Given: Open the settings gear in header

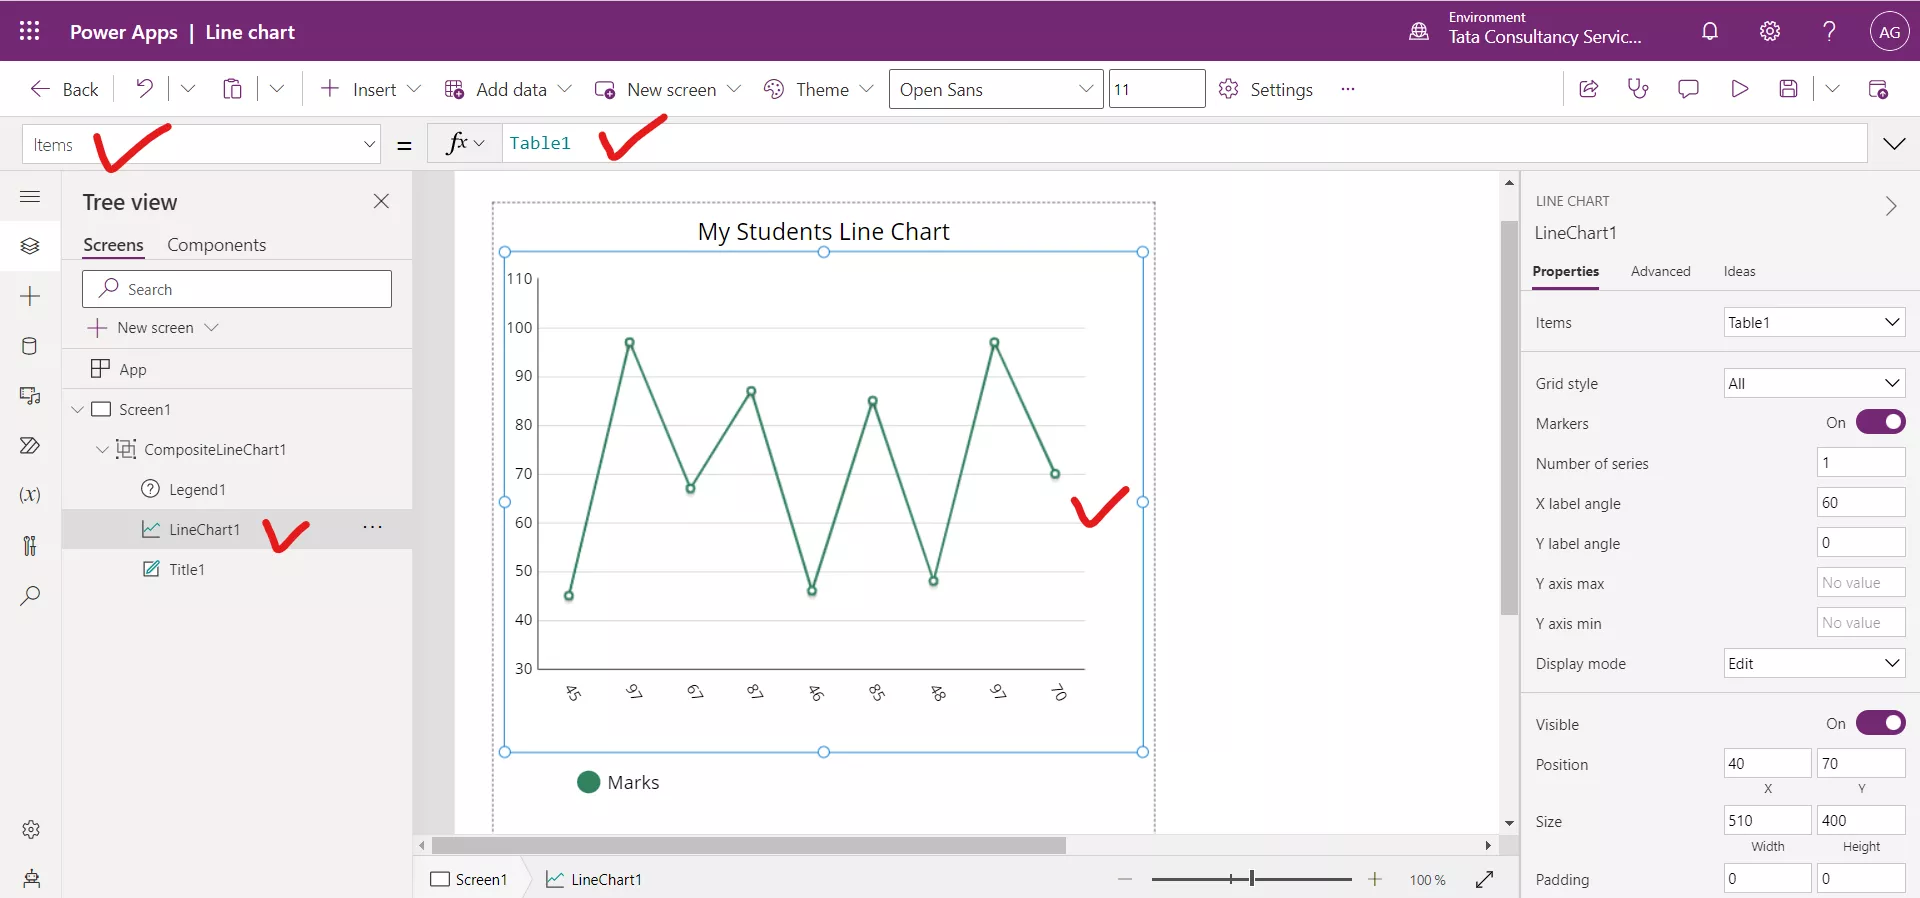Looking at the screenshot, I should point(1770,31).
